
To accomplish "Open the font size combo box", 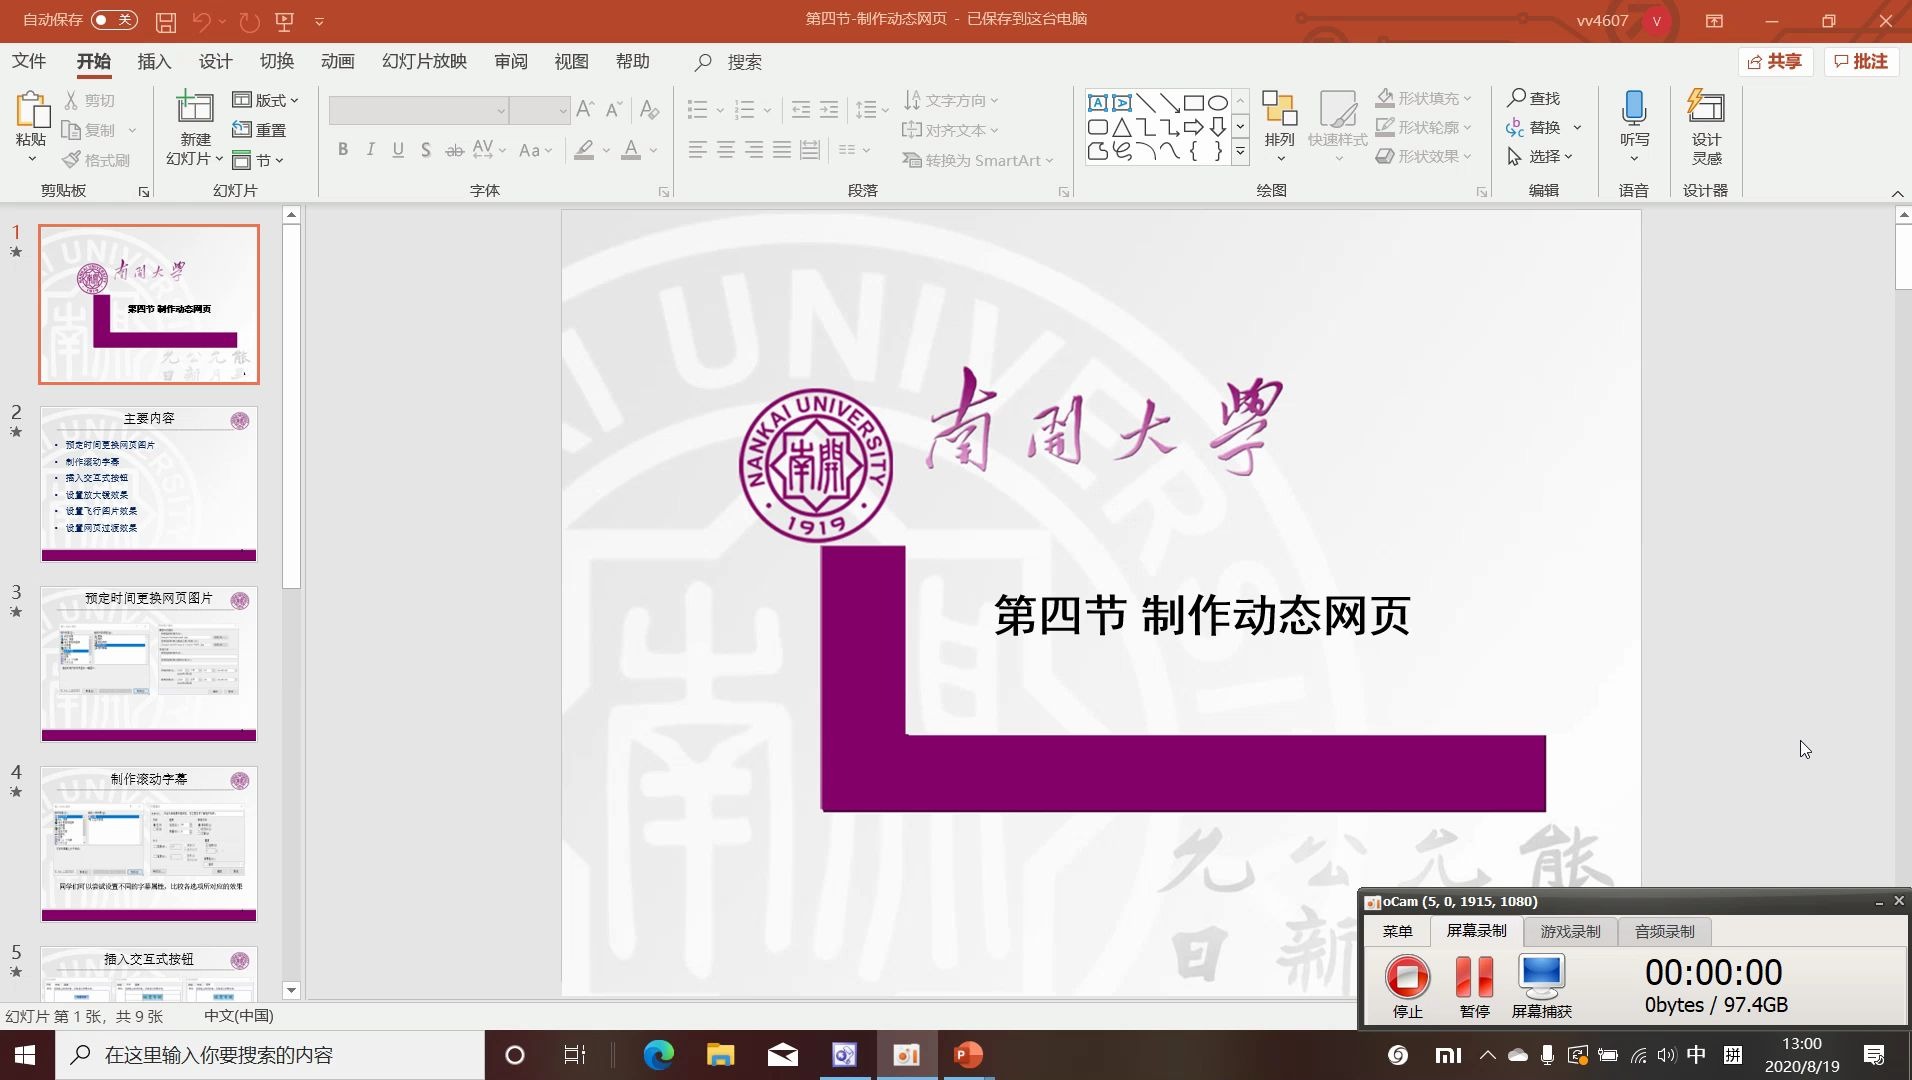I will click(540, 110).
